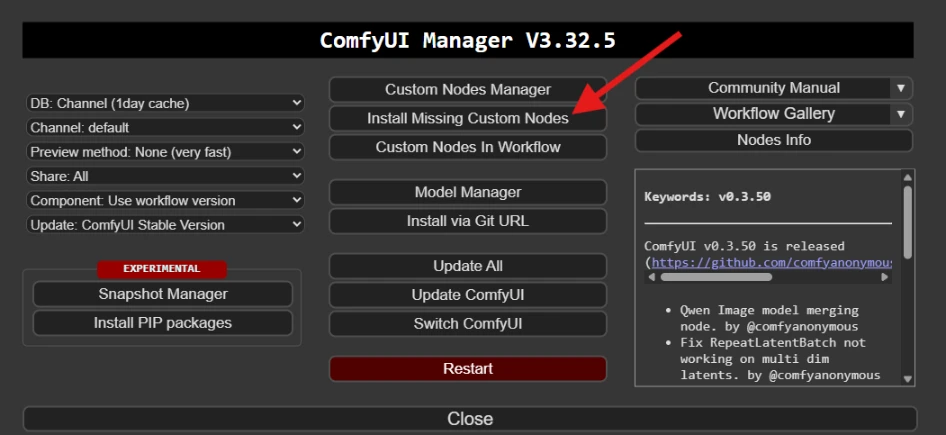Open Custom Nodes In Workflow
946x435 pixels.
click(468, 147)
